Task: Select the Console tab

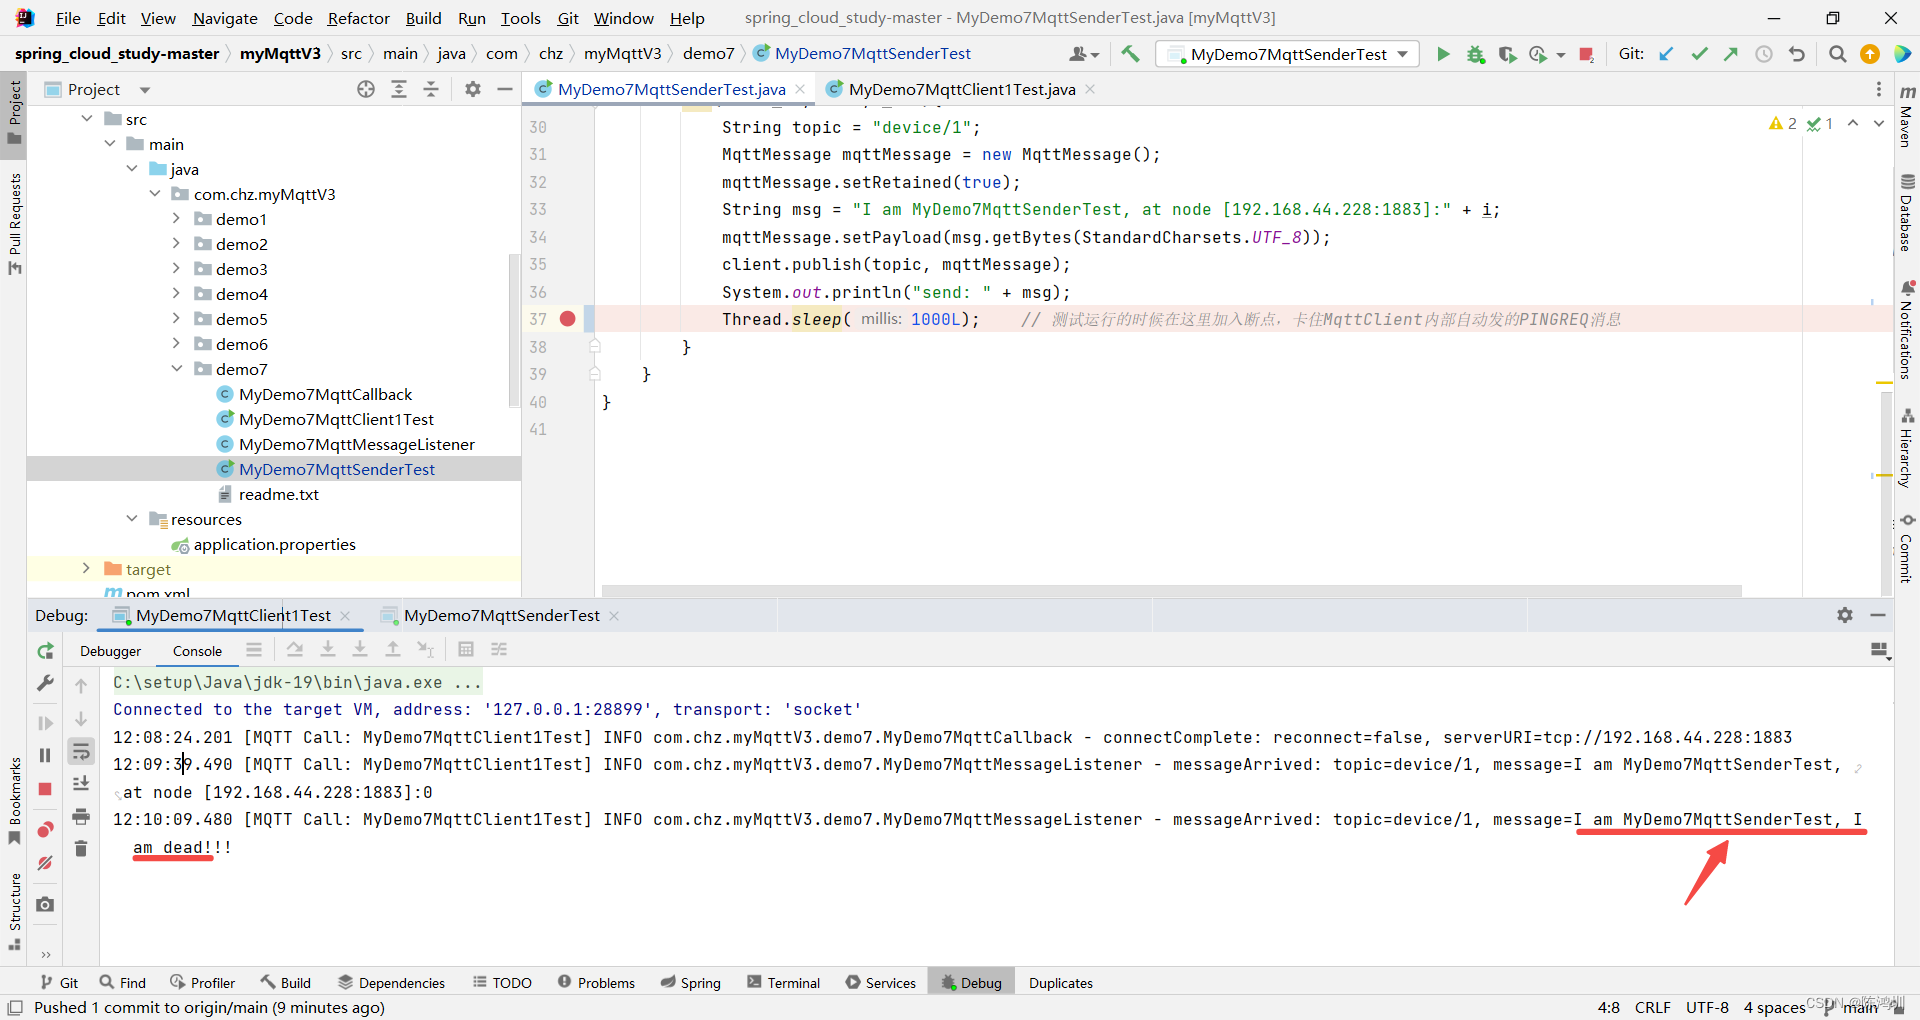Action: pyautogui.click(x=197, y=651)
